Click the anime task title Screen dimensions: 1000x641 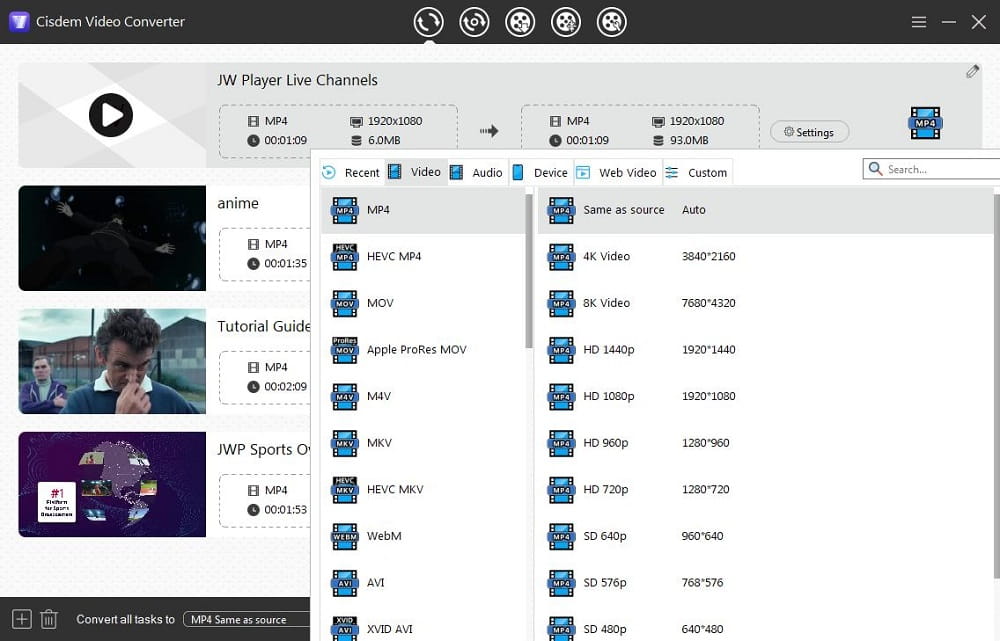(238, 203)
